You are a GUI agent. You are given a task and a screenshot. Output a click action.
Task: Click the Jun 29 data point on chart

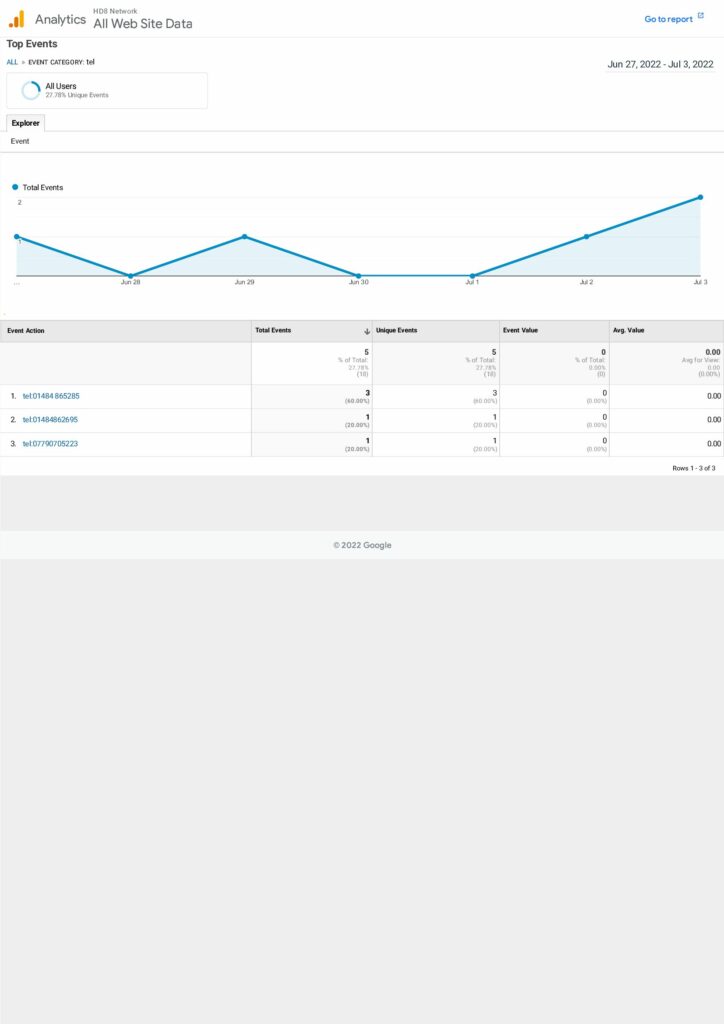pyautogui.click(x=244, y=237)
